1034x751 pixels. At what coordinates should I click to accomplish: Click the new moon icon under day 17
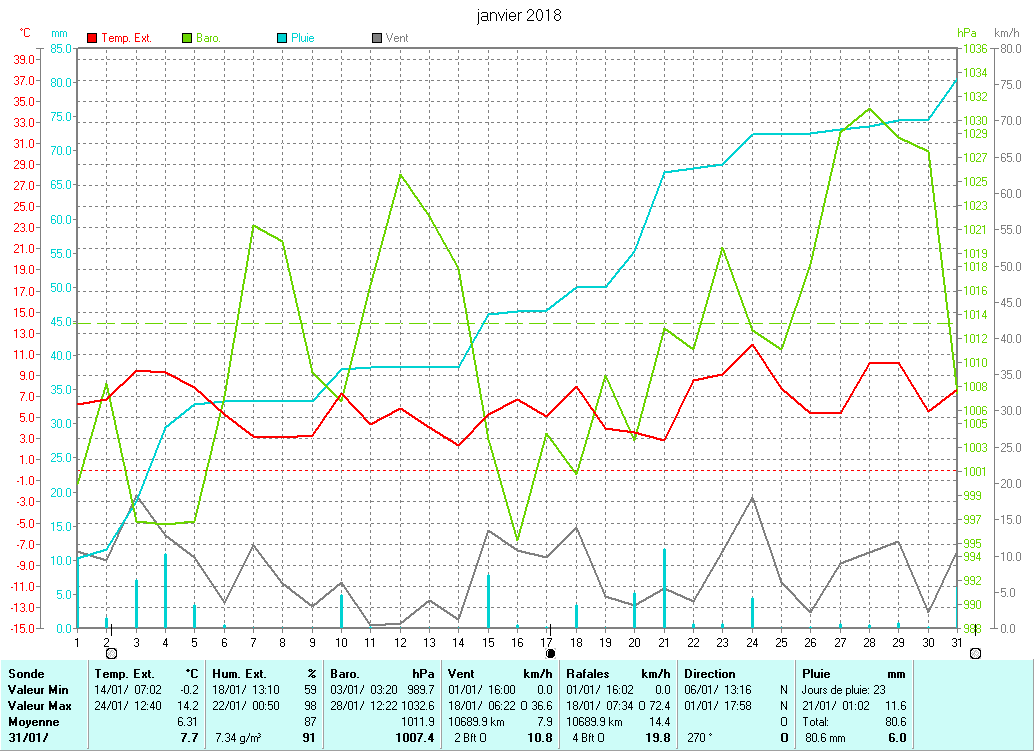tap(549, 652)
